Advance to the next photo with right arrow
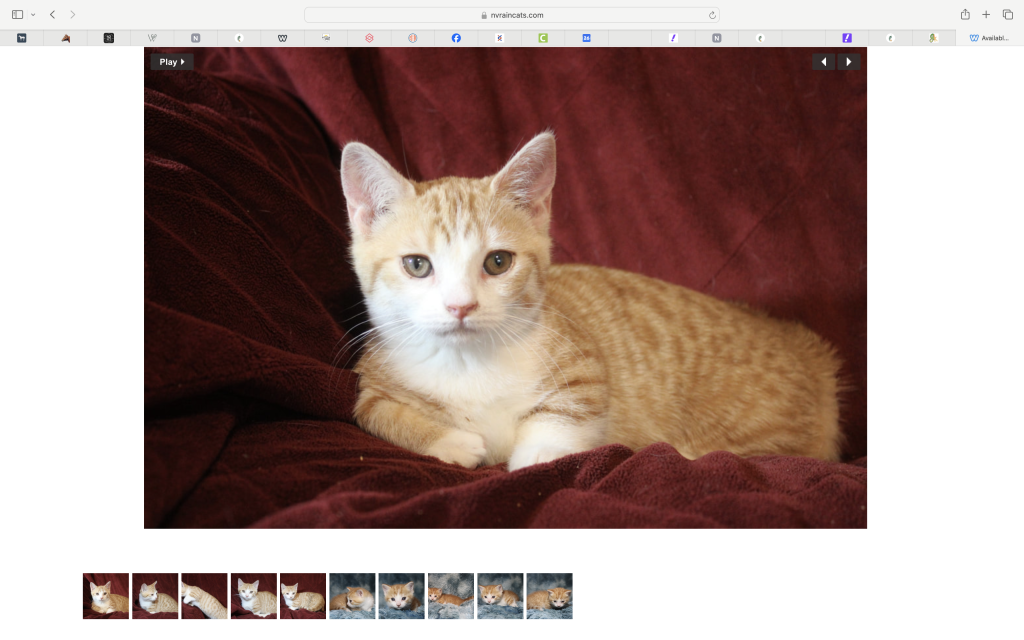Image resolution: width=1024 pixels, height=640 pixels. [x=848, y=62]
